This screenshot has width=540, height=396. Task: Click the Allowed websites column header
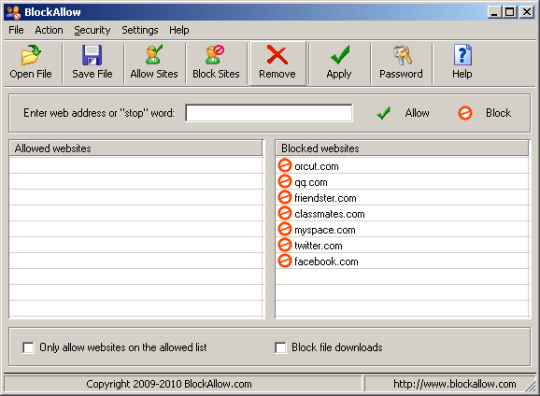(136, 148)
